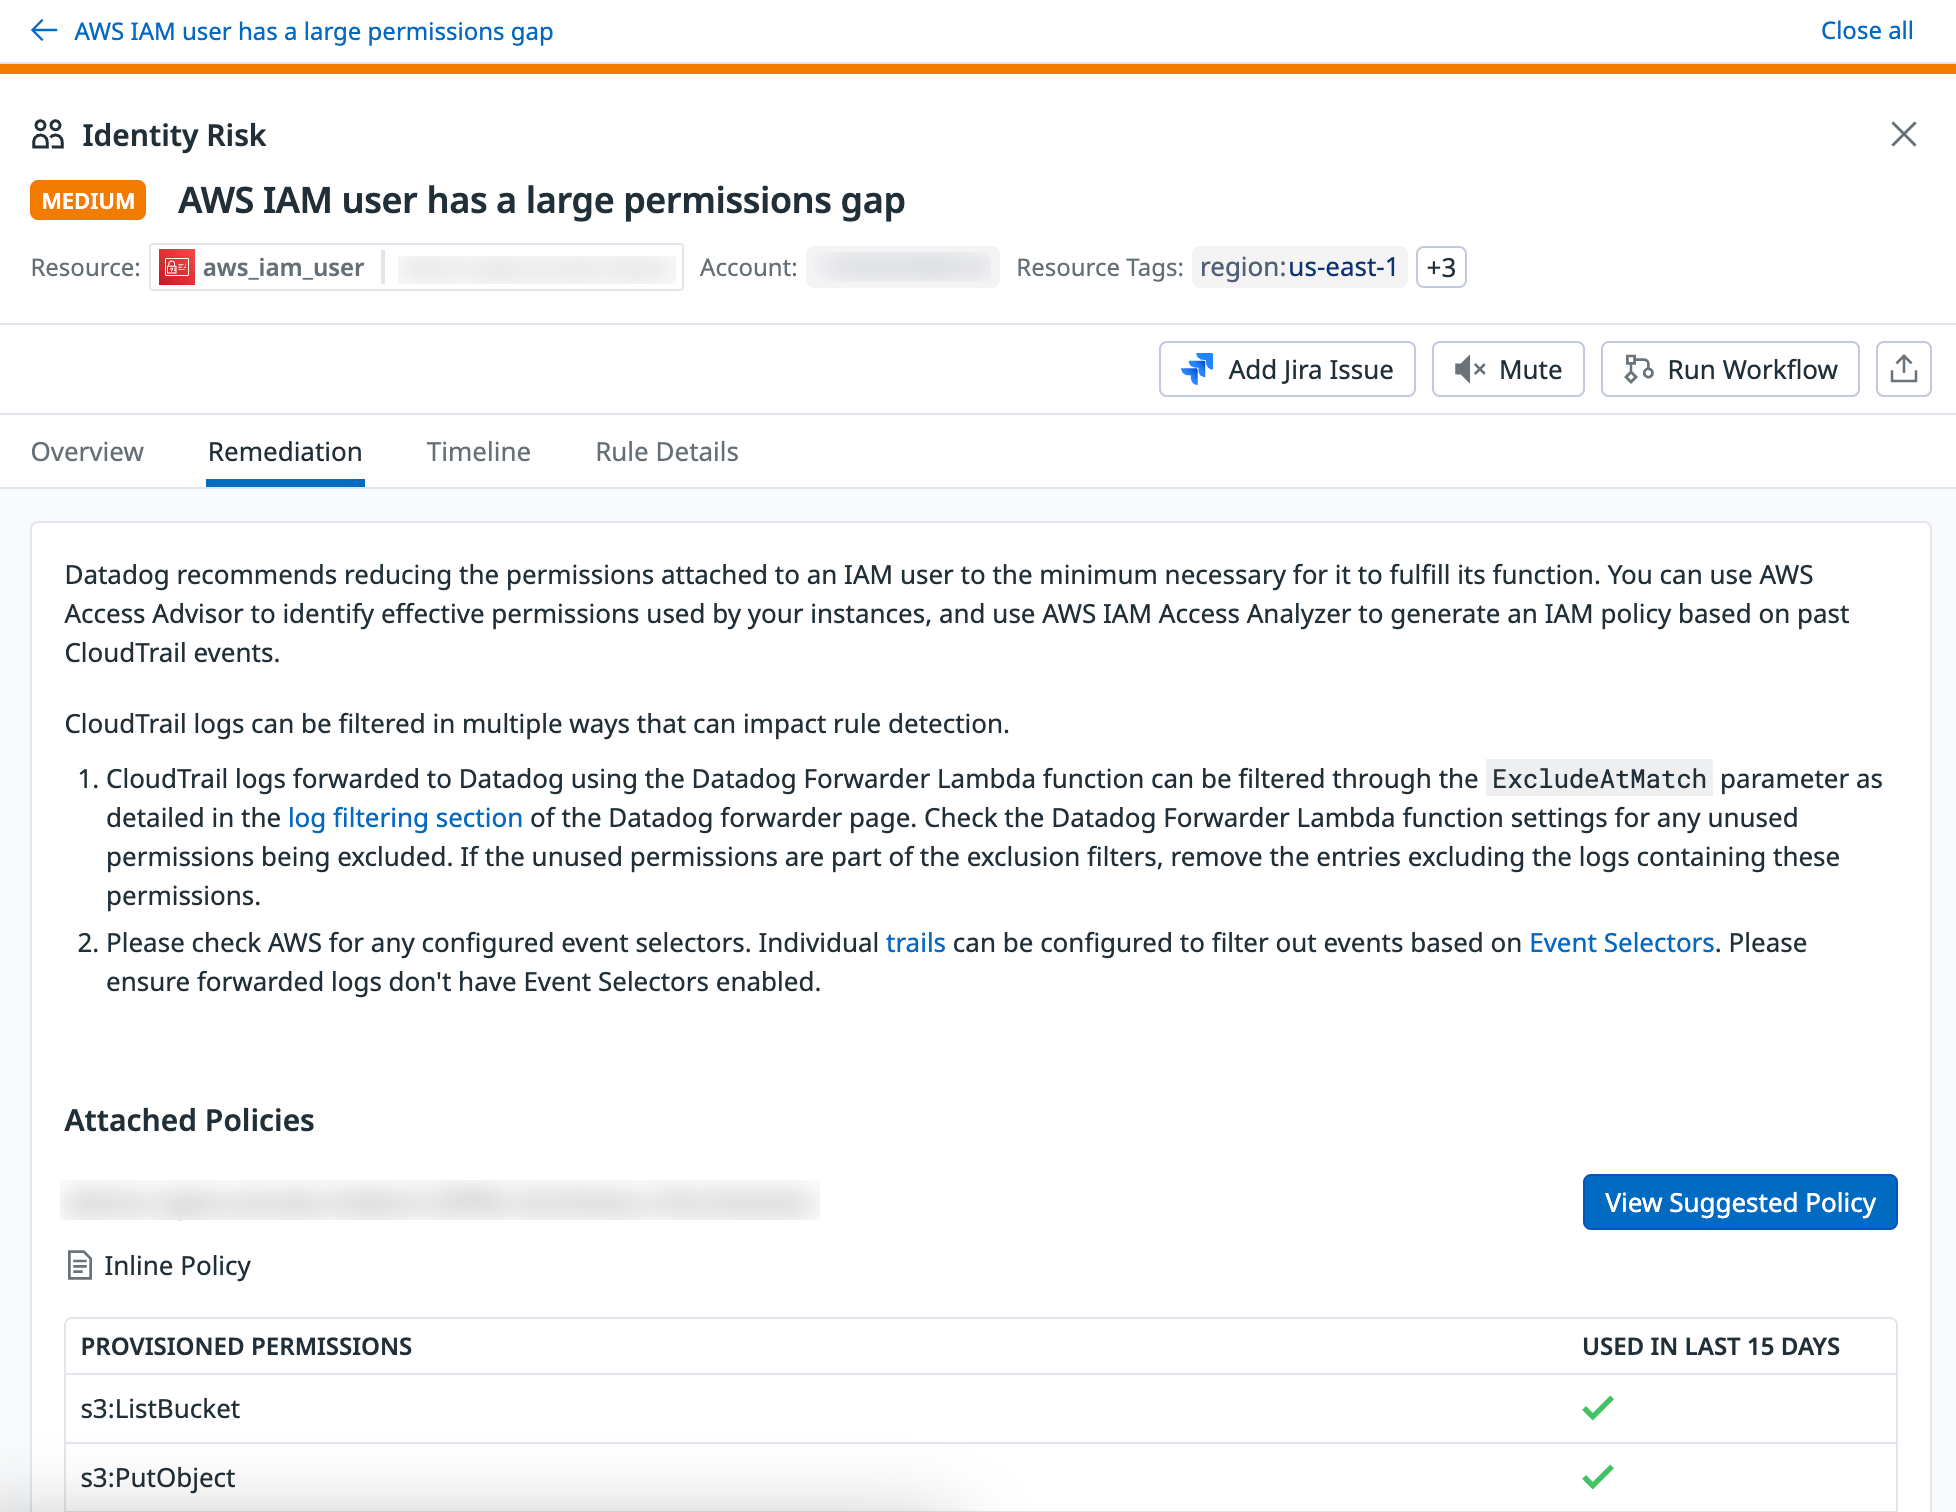Click the red aws_iam_user resource icon
Screen dimensions: 1956x1512
coord(177,267)
